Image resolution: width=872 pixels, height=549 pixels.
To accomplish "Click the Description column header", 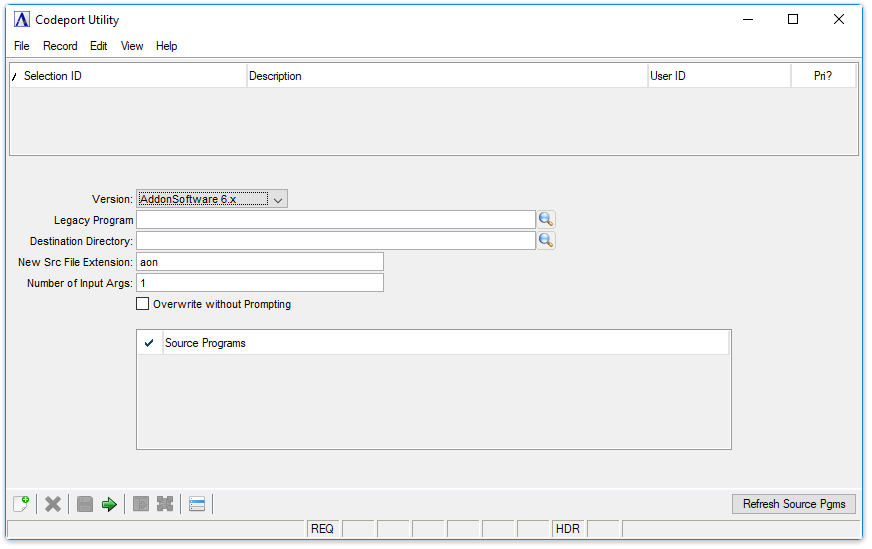I will 447,76.
